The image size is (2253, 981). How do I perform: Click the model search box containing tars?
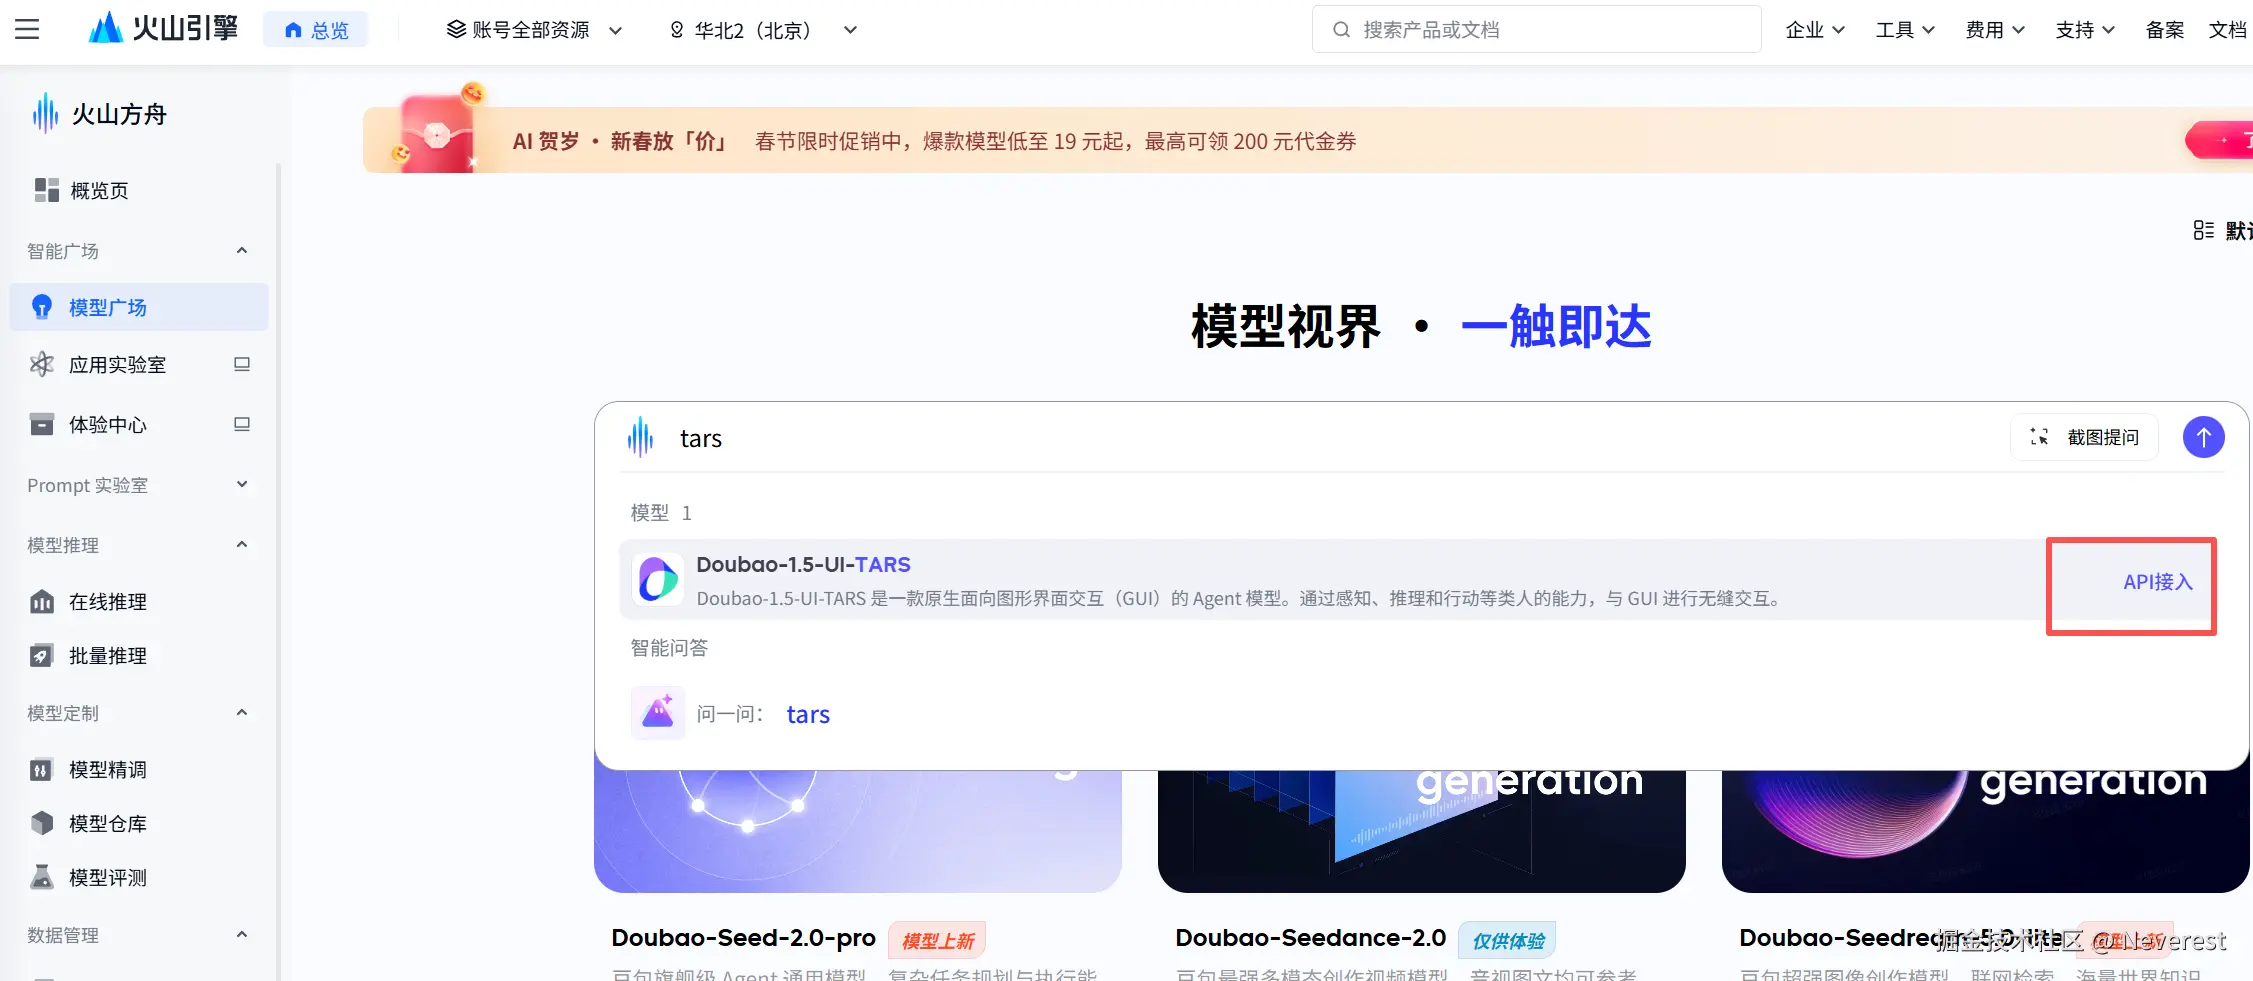pos(1330,438)
